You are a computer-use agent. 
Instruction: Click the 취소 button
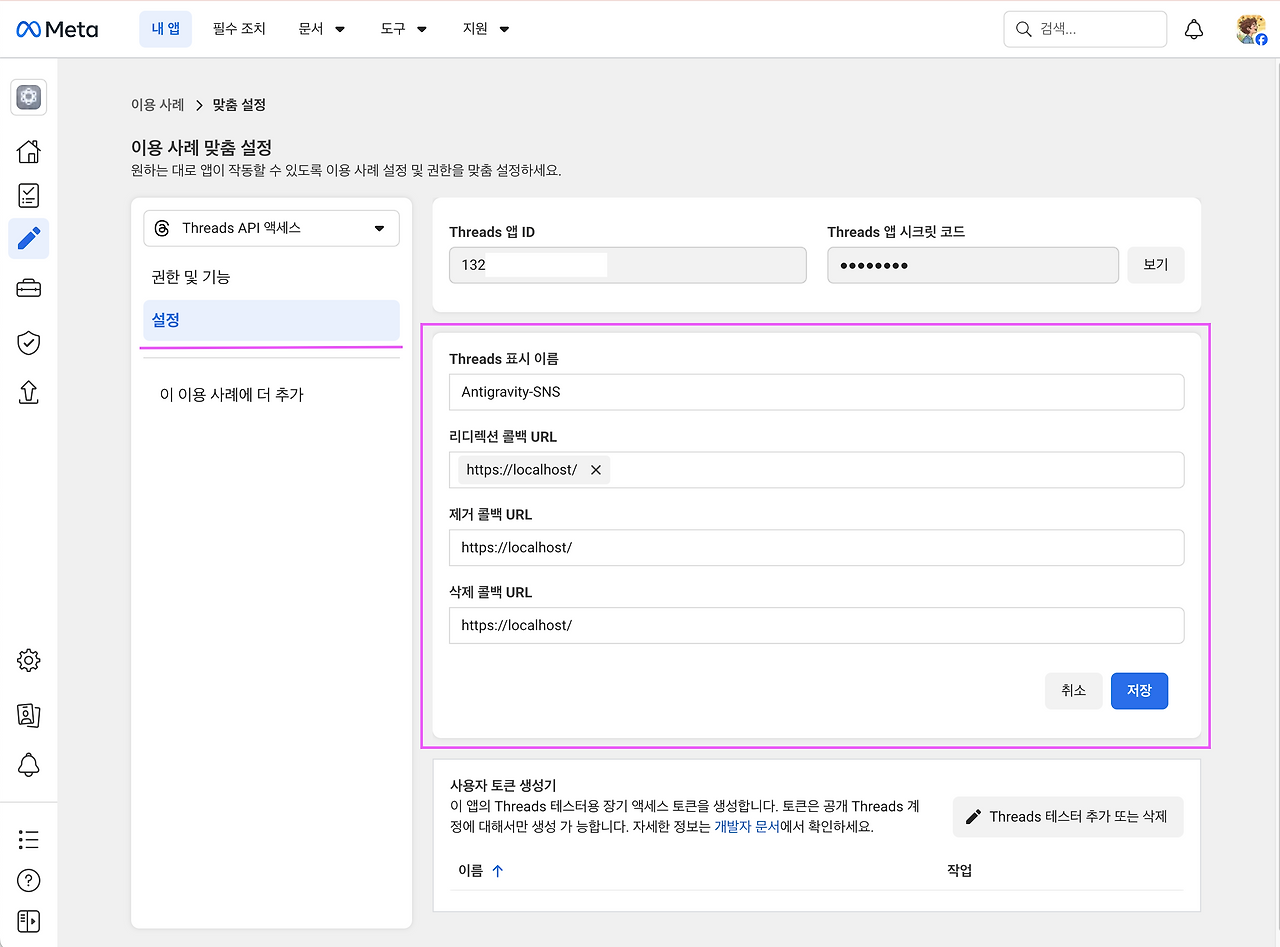click(1073, 691)
